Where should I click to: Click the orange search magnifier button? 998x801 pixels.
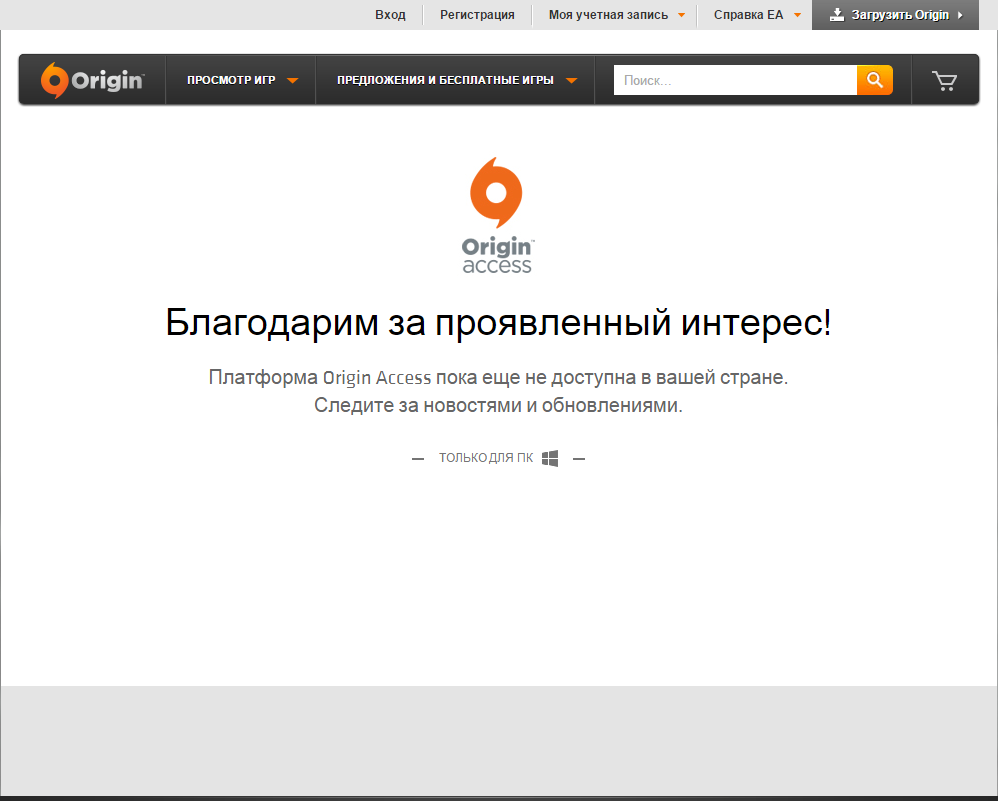pos(875,80)
